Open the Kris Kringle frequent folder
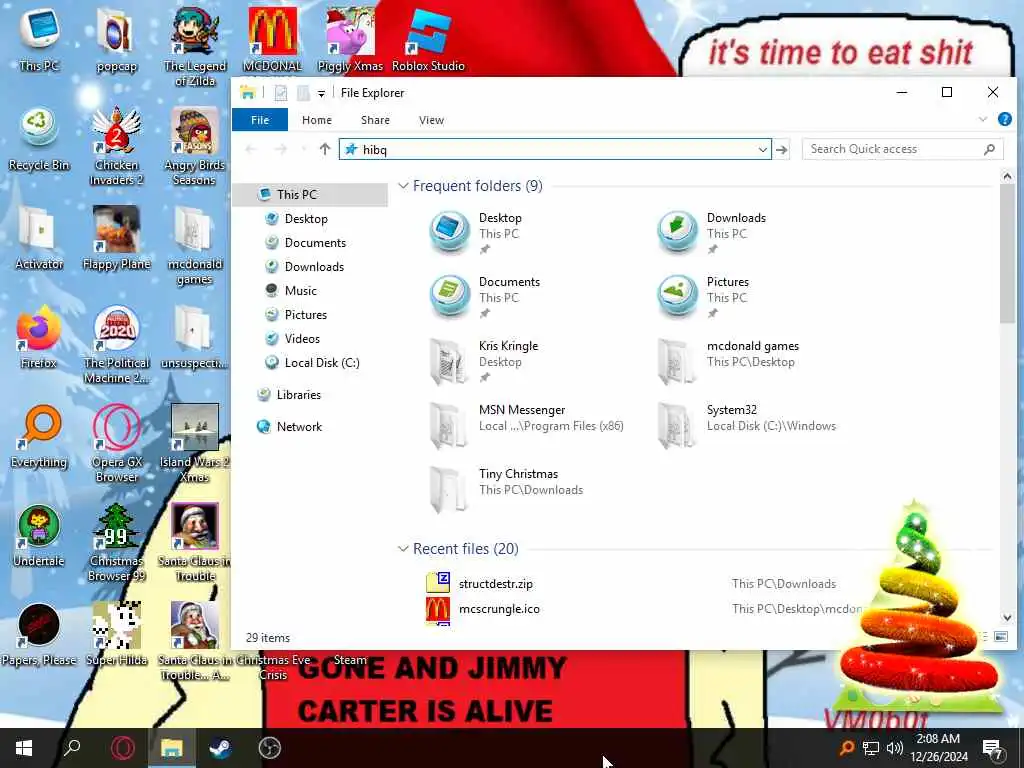This screenshot has height=768, width=1024. [x=487, y=361]
